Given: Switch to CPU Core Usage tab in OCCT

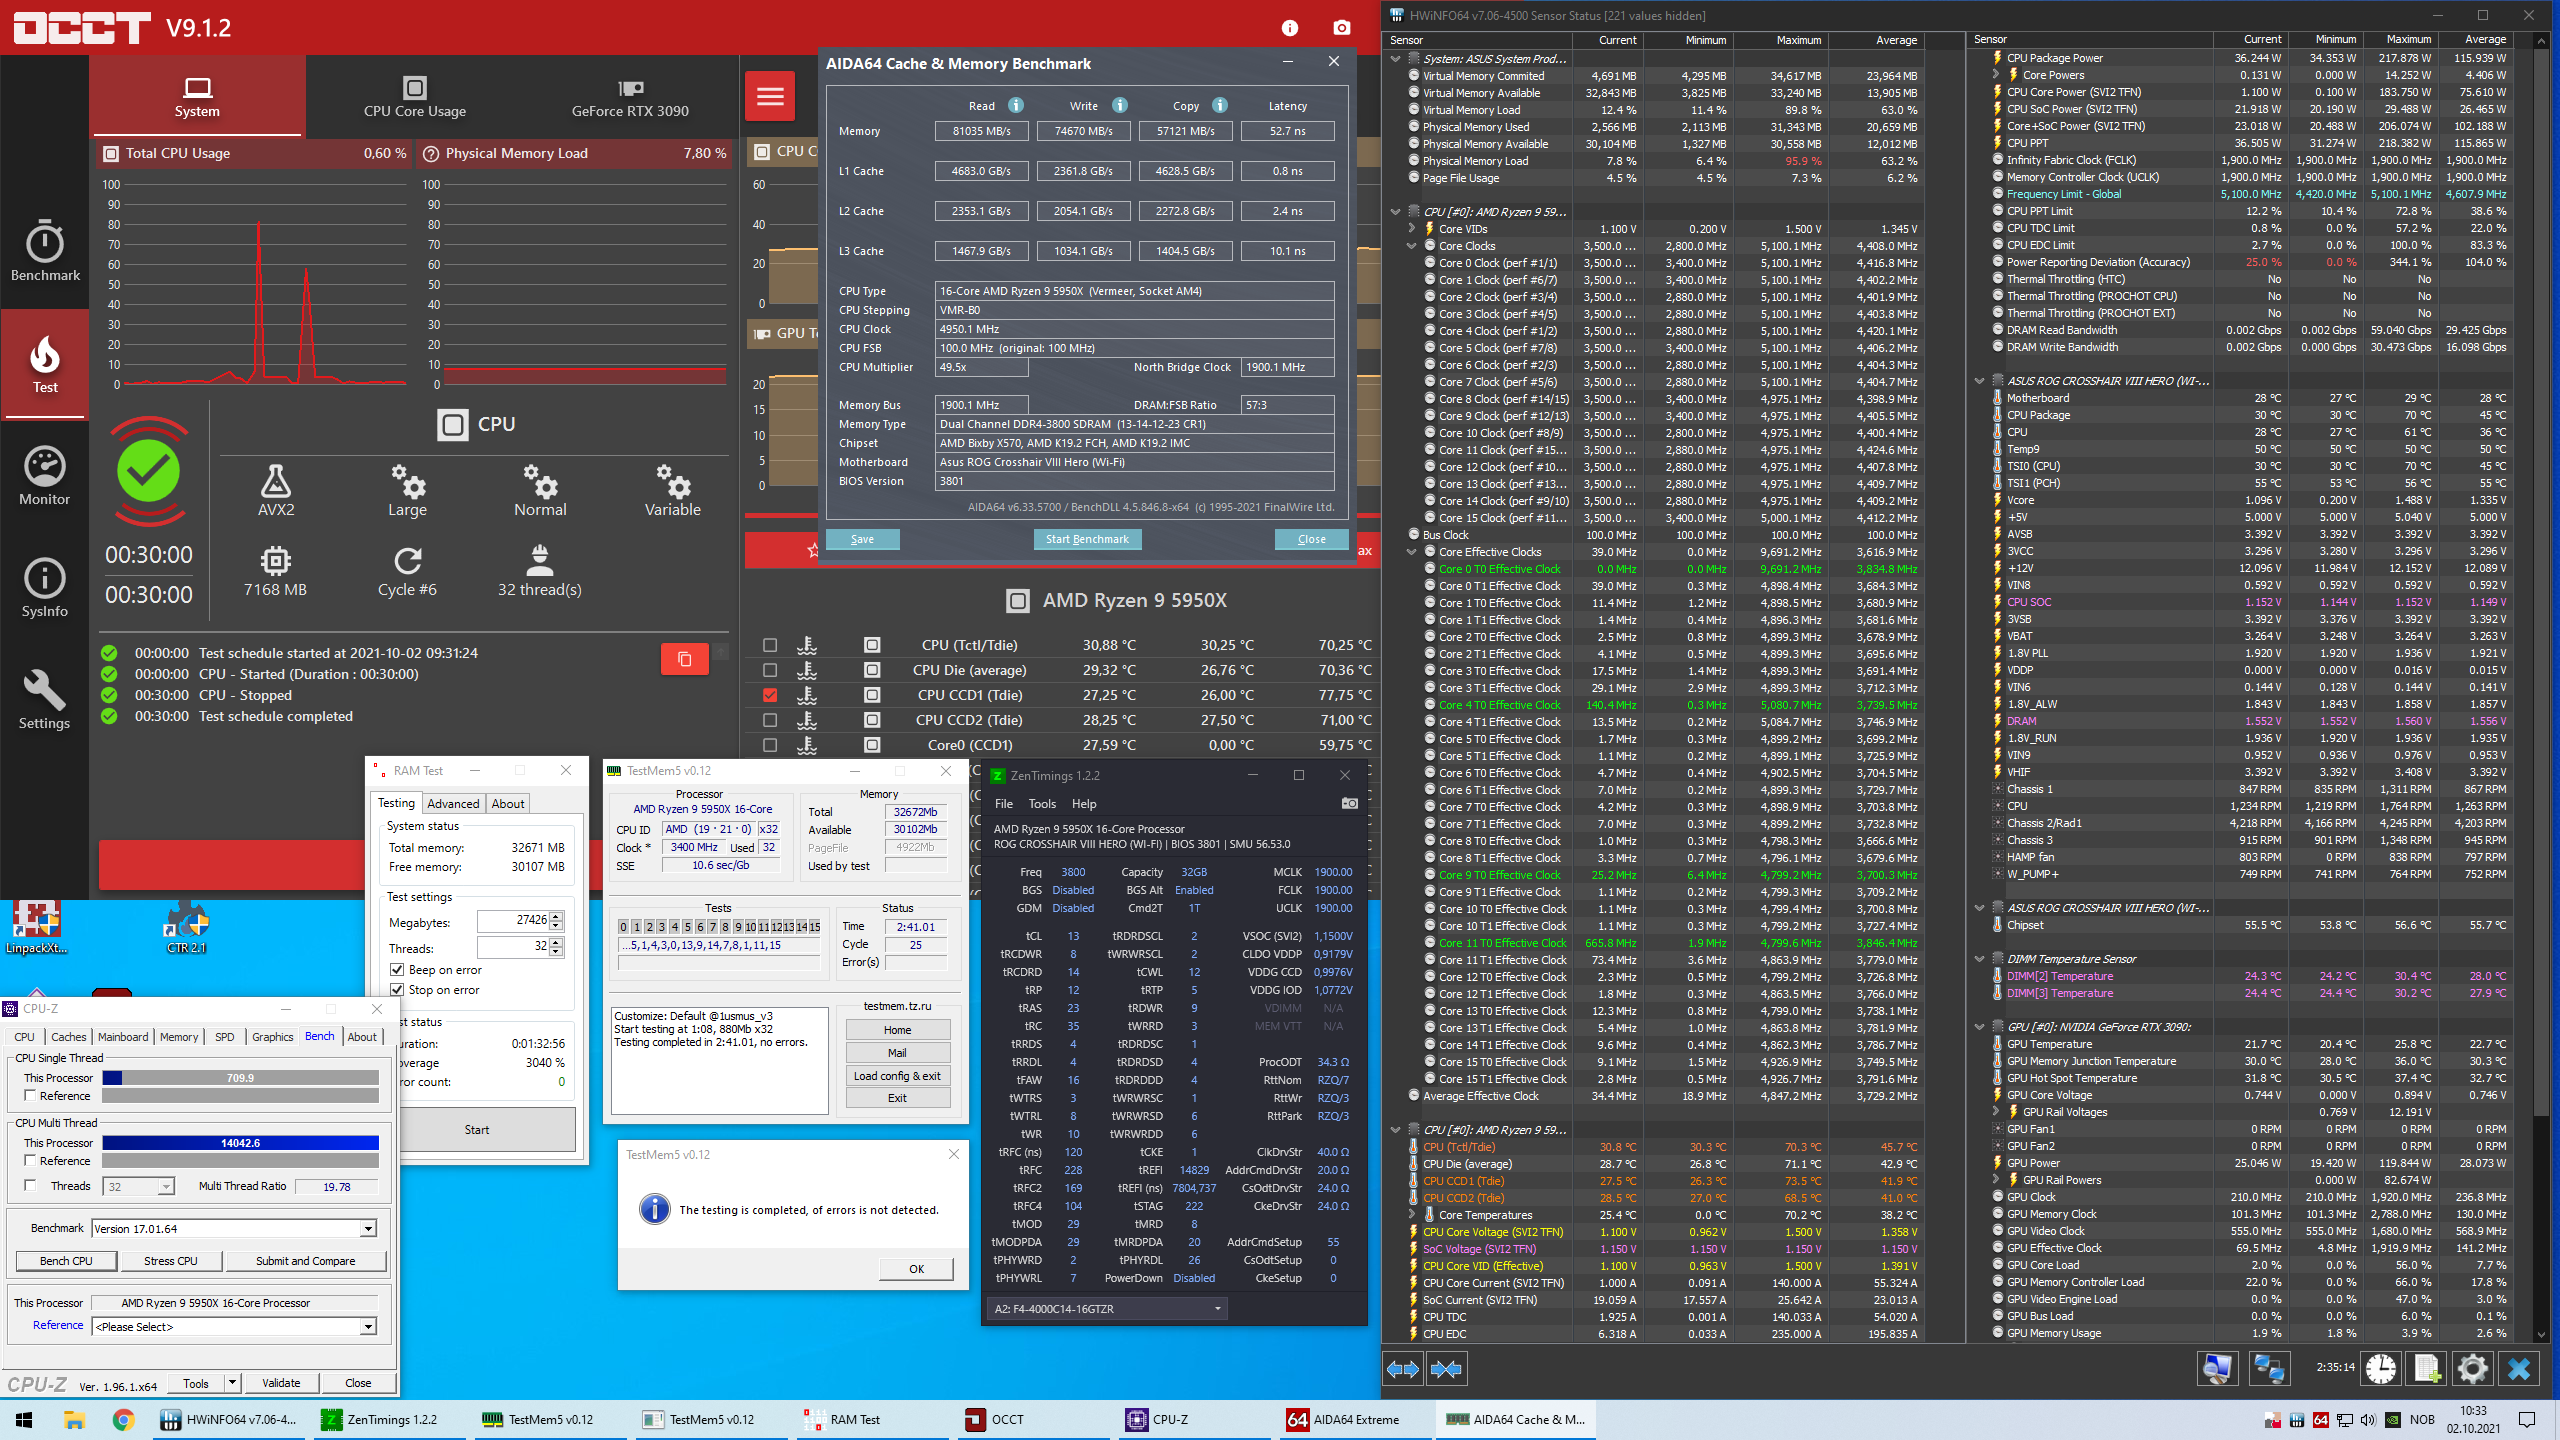Looking at the screenshot, I should (415, 97).
